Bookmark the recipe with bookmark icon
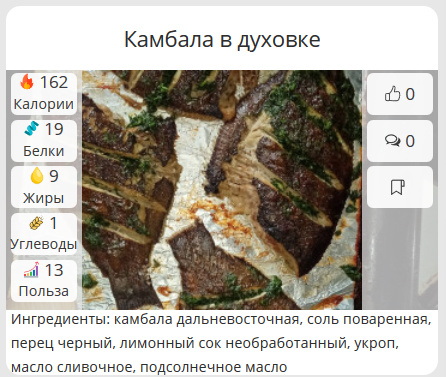The height and width of the screenshot is (377, 446). pos(398,187)
